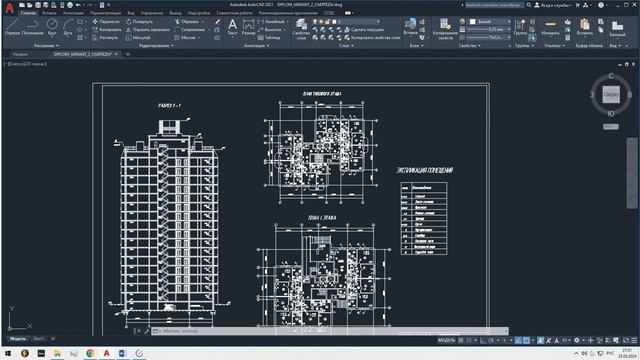Select the Отрезок (Line) tool
Image resolution: width=640 pixels, height=360 pixels.
pyautogui.click(x=12, y=27)
